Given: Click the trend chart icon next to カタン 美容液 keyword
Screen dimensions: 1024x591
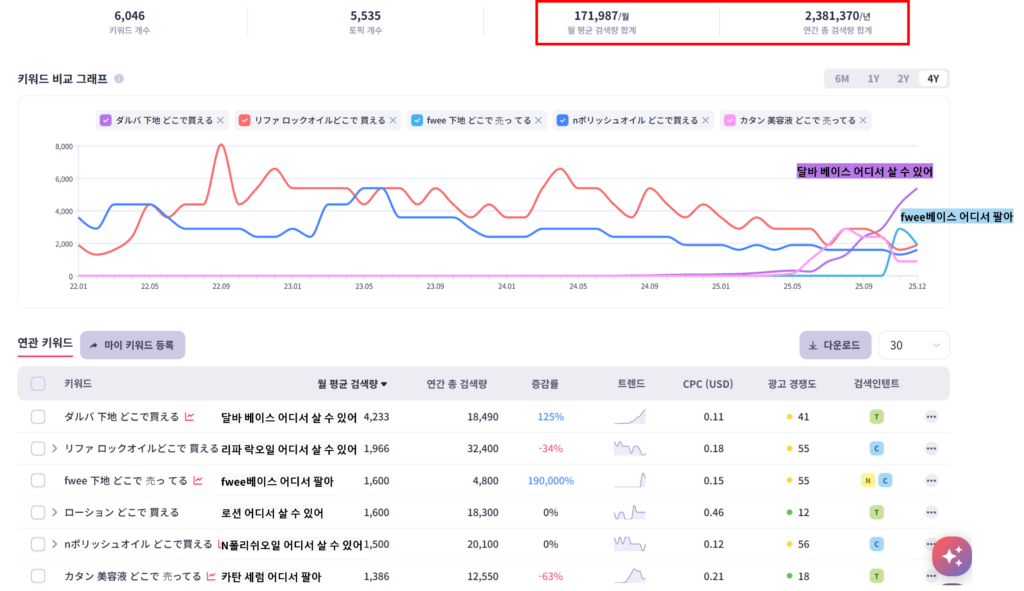Looking at the screenshot, I should coord(211,576).
